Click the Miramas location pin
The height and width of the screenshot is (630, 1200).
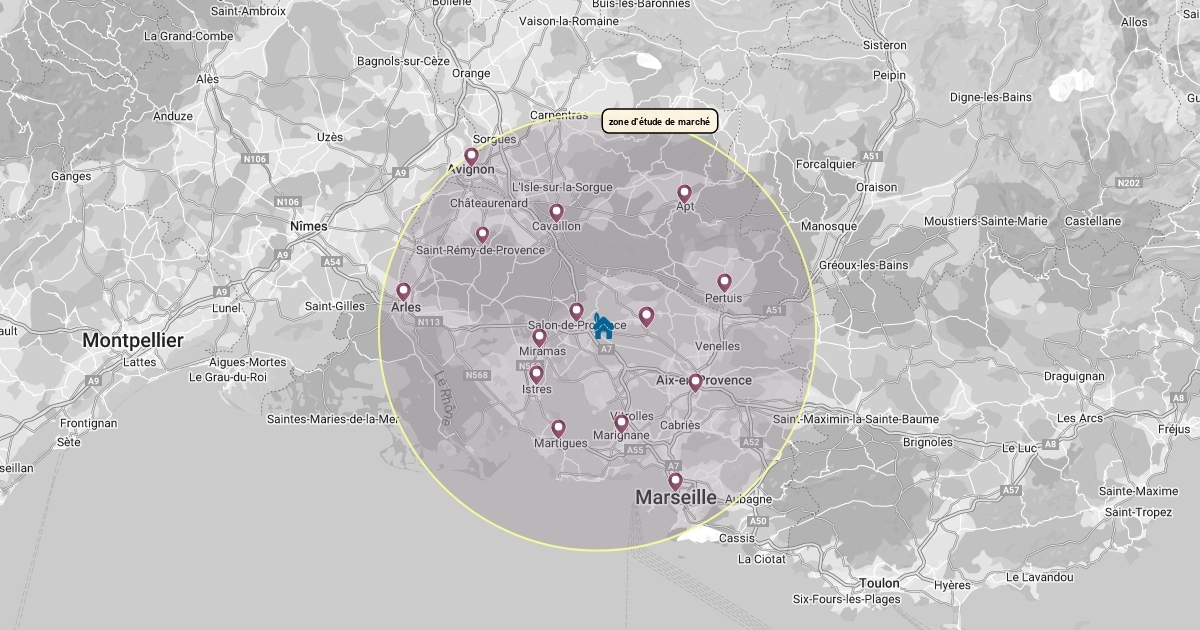(539, 337)
